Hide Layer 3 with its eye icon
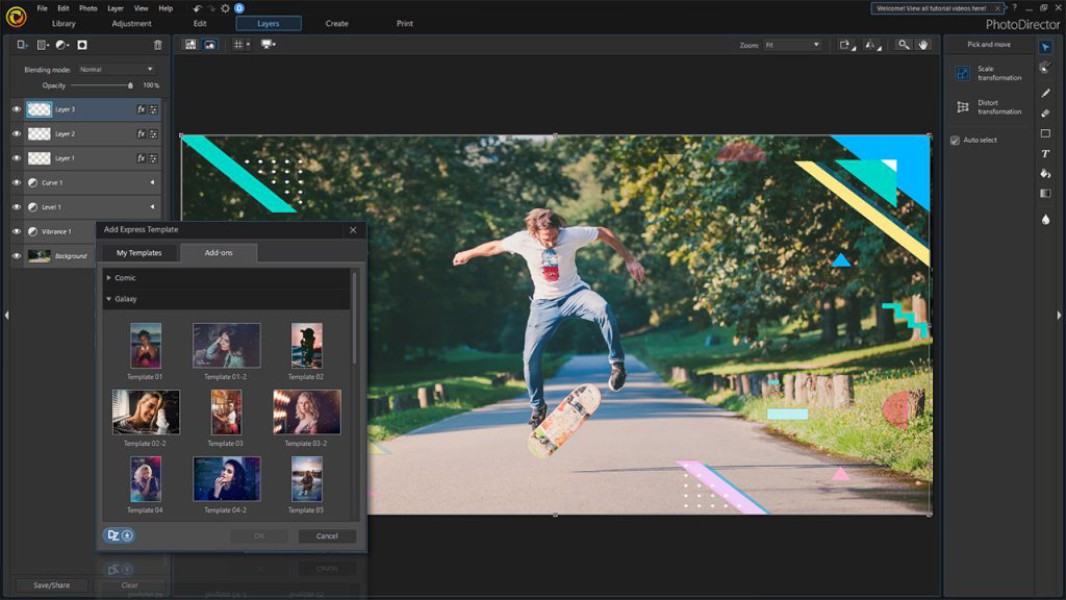Image resolution: width=1066 pixels, height=600 pixels. [x=16, y=109]
